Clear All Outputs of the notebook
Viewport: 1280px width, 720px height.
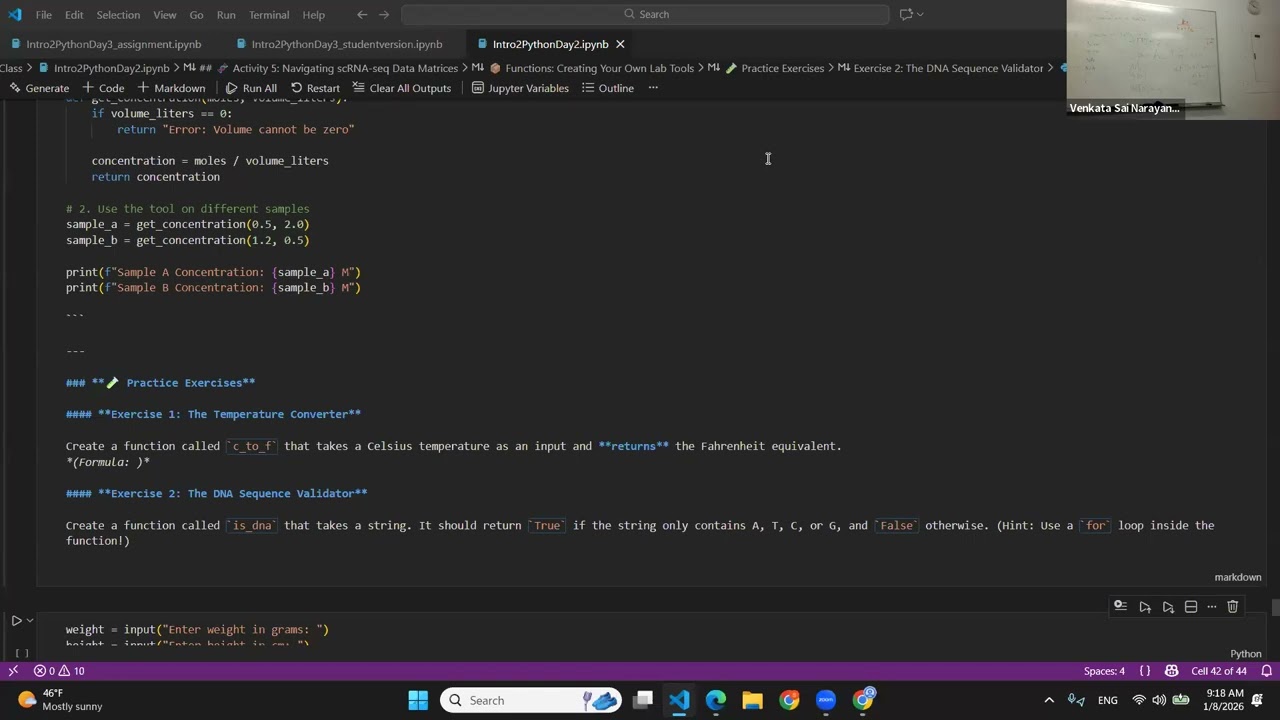click(401, 88)
